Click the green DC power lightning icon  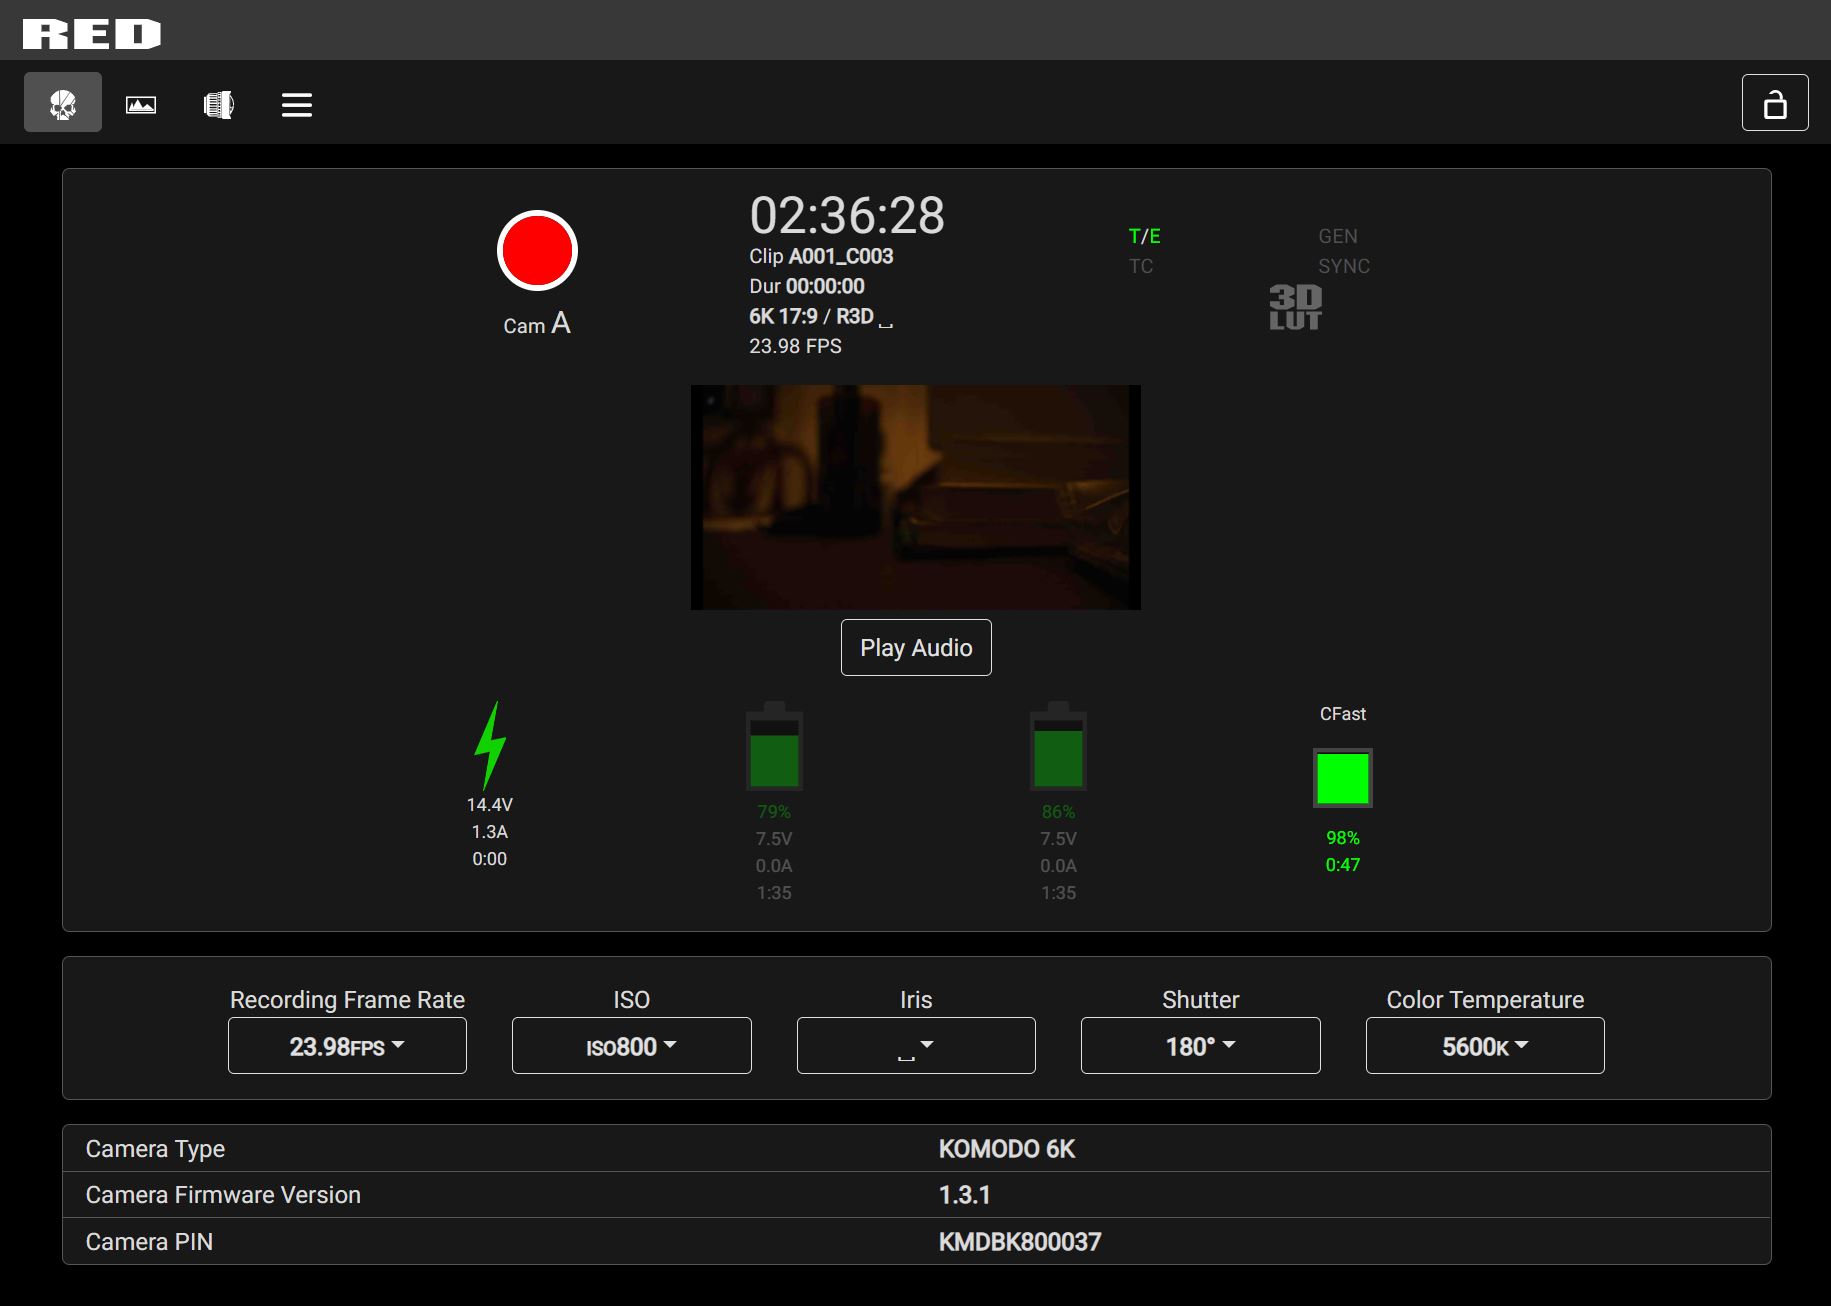point(489,745)
